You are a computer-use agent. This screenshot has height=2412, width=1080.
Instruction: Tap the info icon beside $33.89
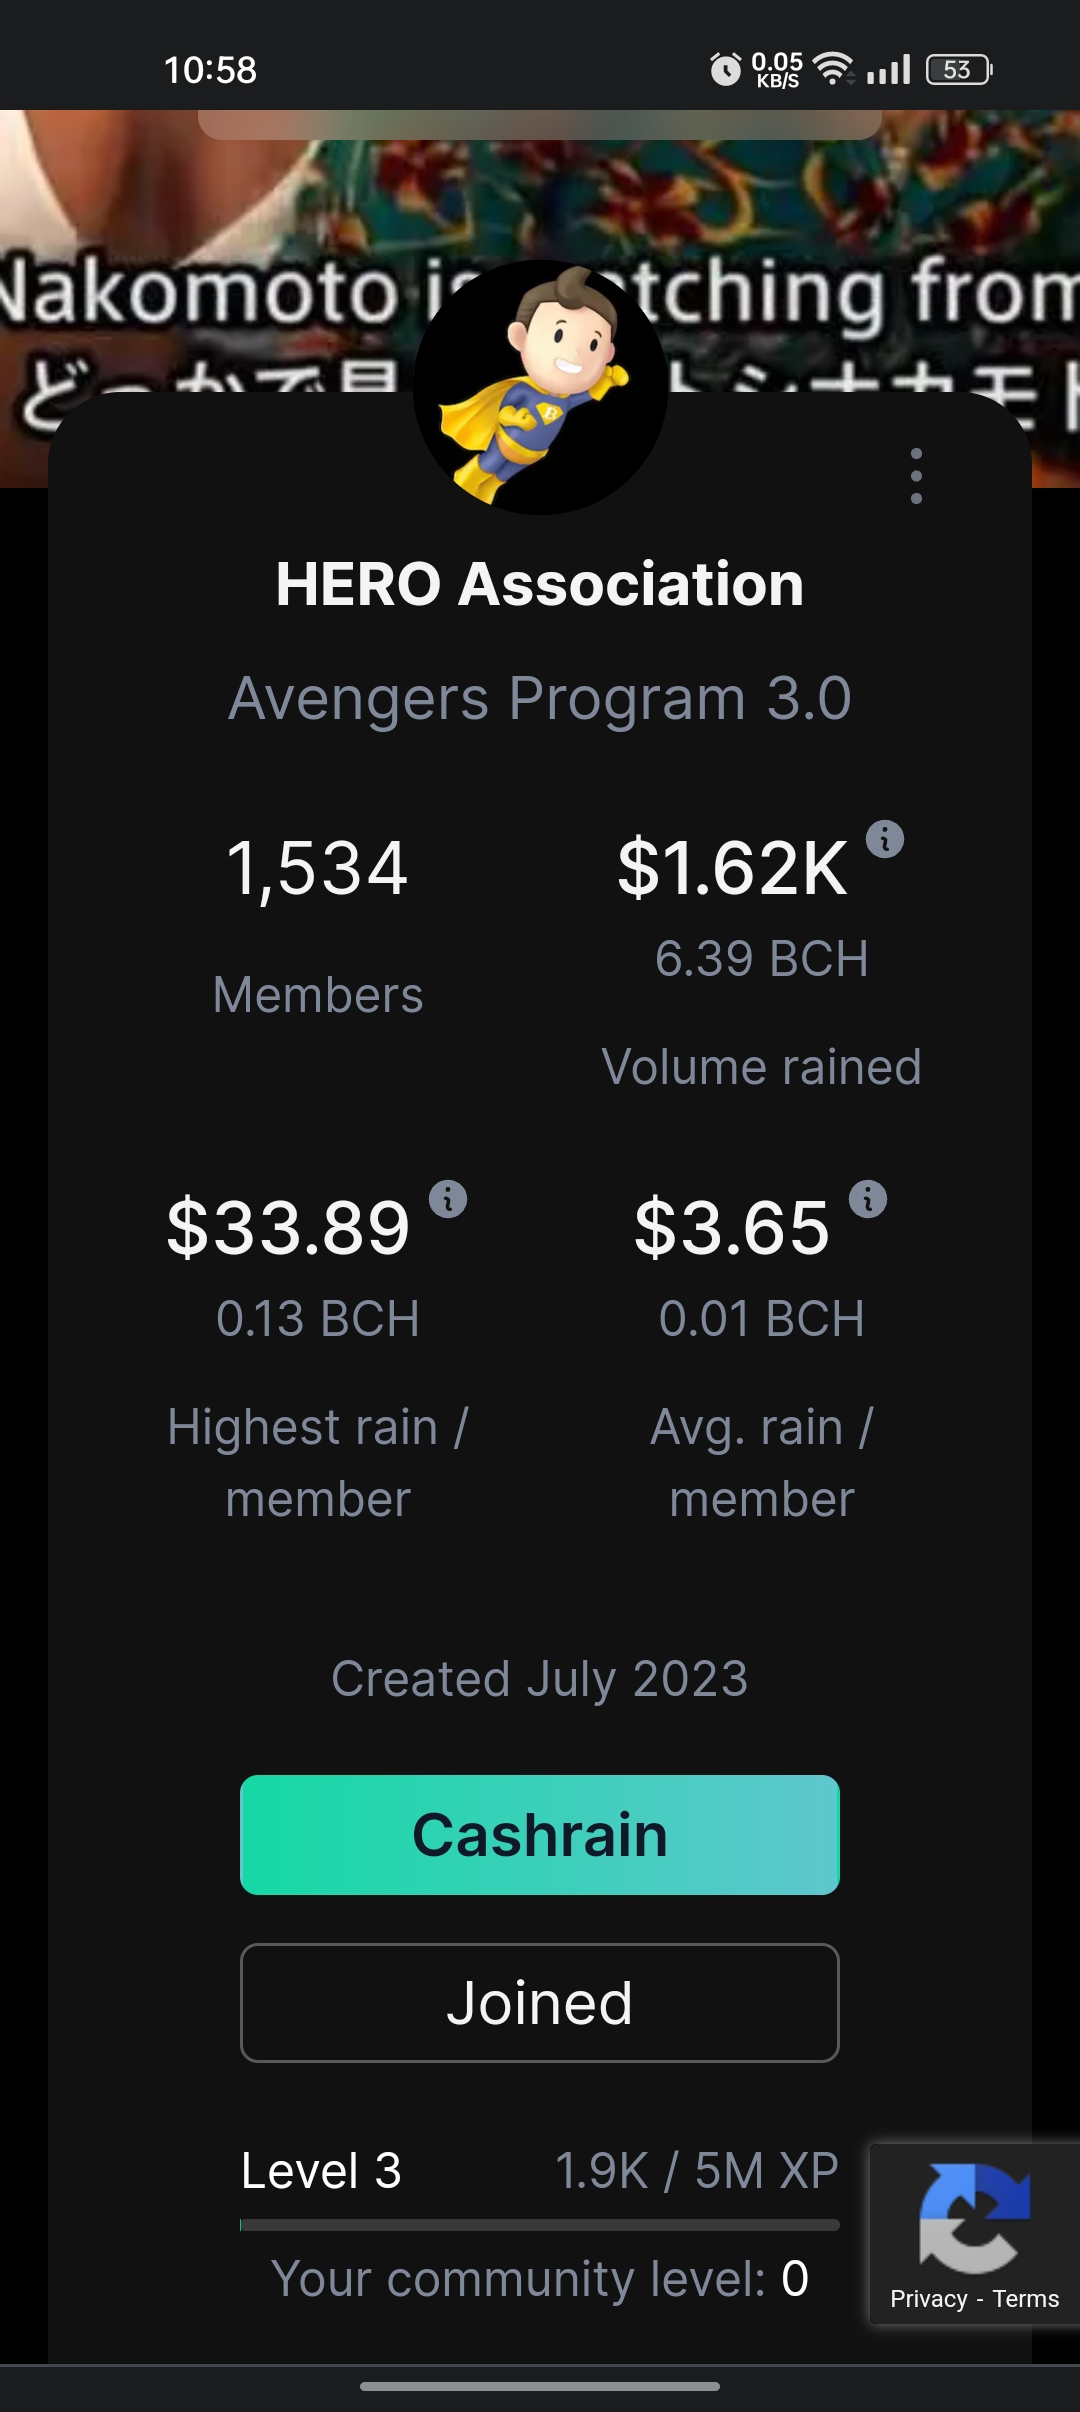point(448,1198)
